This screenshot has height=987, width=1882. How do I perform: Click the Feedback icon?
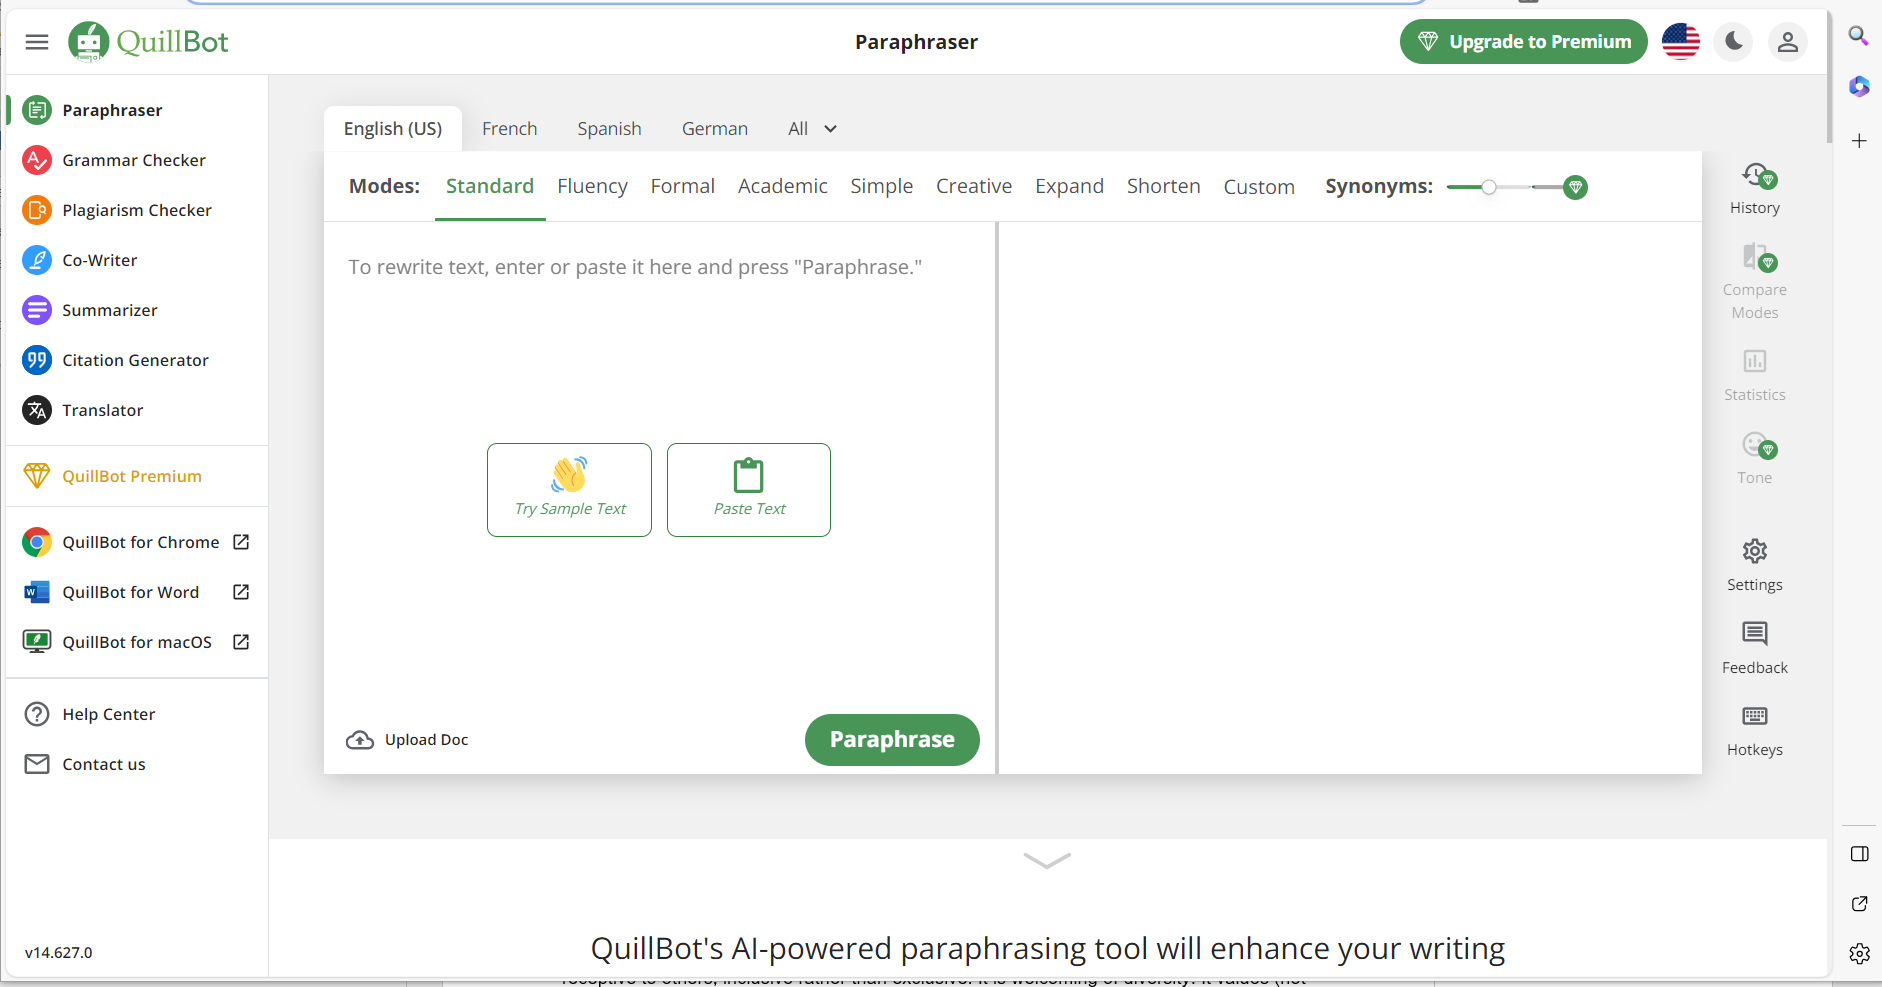1754,634
